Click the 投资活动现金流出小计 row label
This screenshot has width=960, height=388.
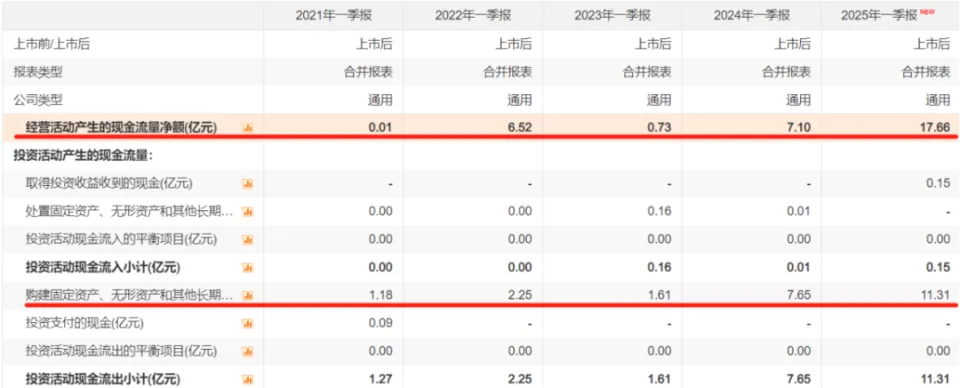[103, 379]
